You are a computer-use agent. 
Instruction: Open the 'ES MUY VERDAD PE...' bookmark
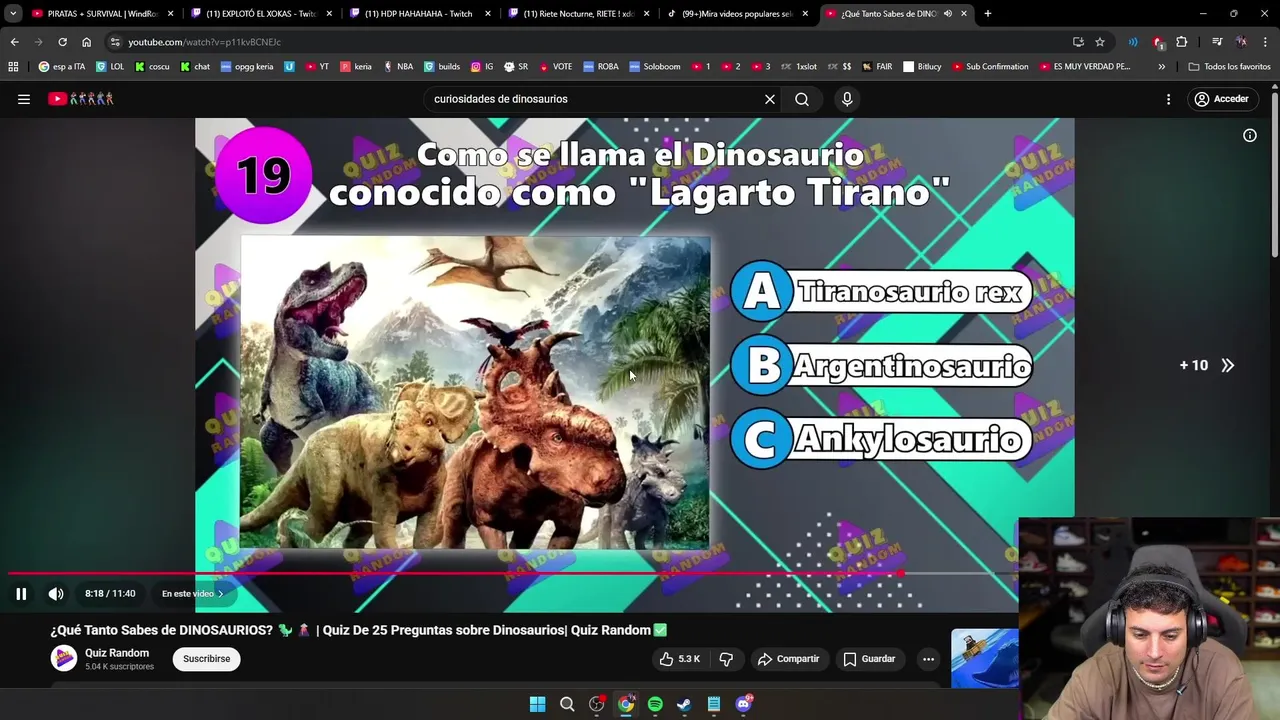pos(1085,67)
